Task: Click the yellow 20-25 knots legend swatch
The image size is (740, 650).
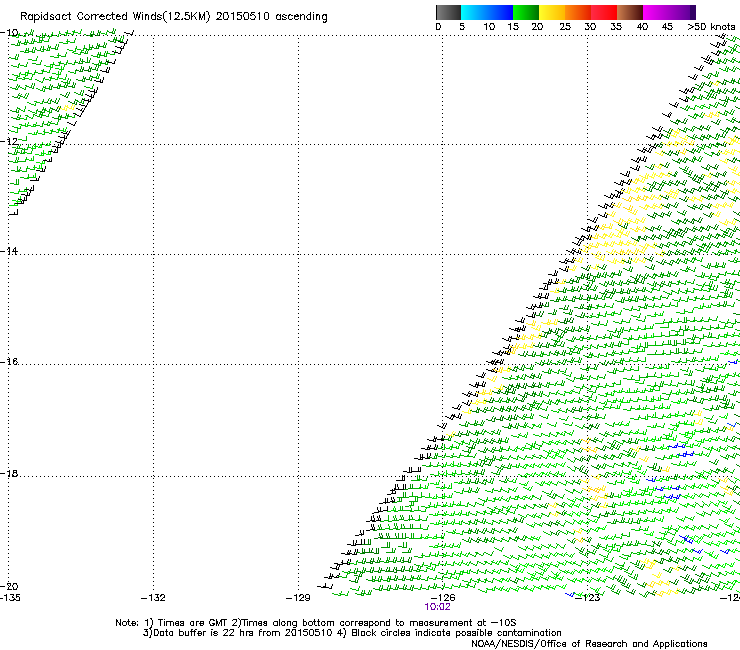Action: point(552,12)
